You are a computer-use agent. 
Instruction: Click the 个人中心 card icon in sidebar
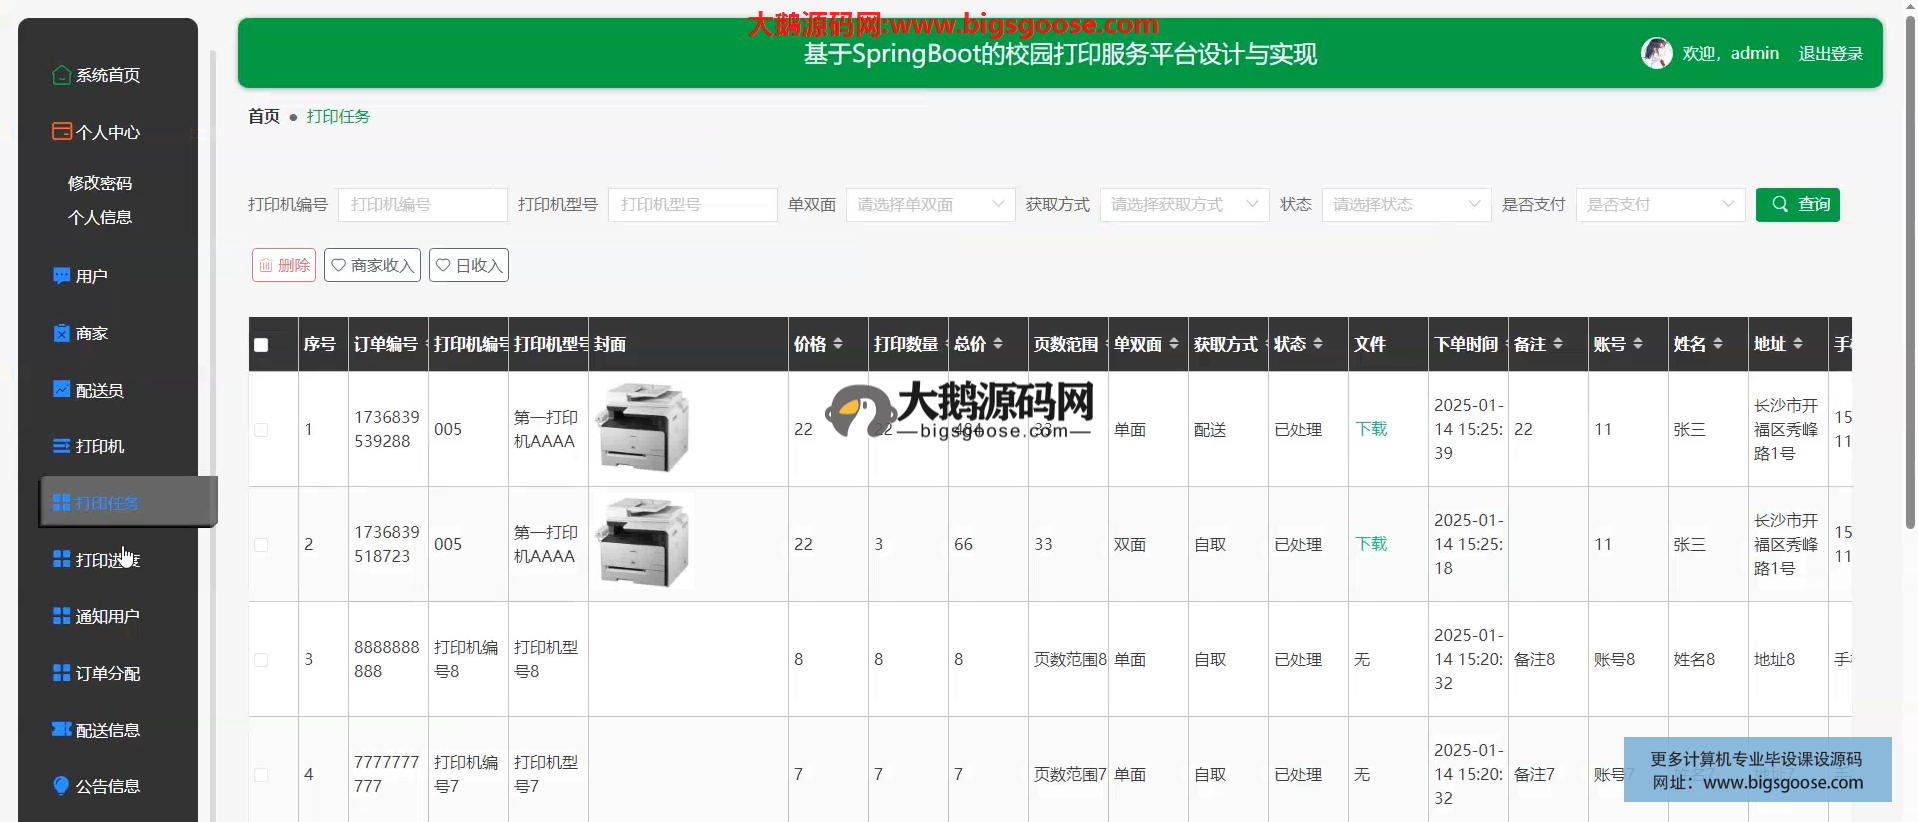click(61, 132)
